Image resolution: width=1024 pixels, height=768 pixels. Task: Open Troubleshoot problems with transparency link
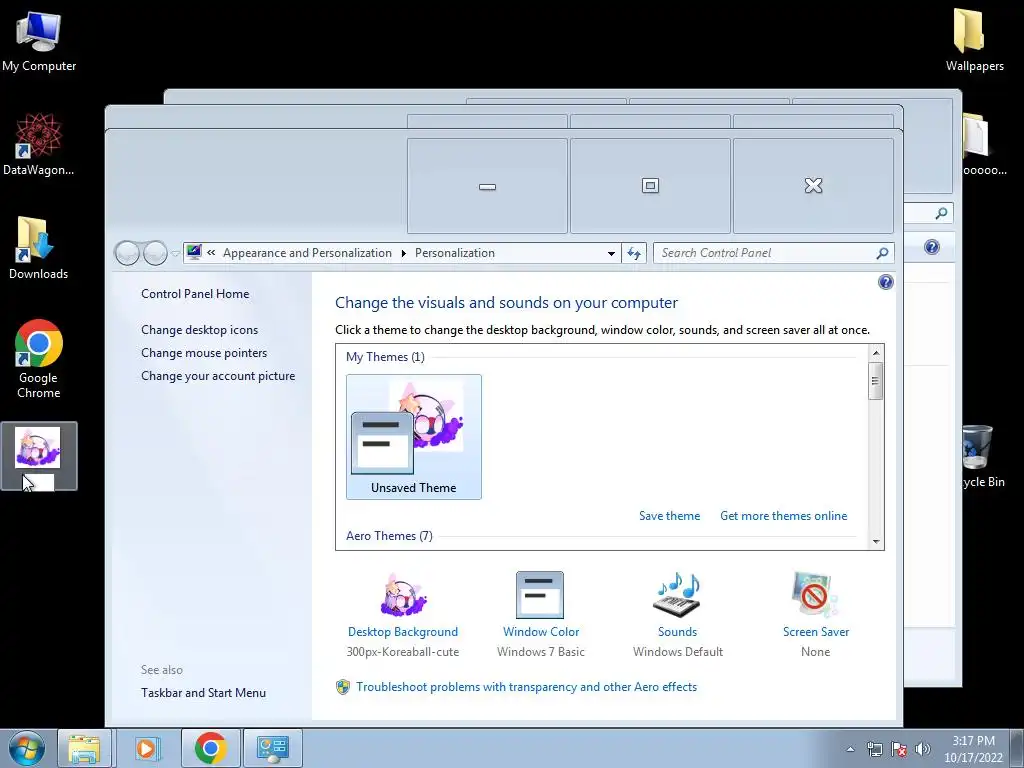tap(526, 687)
